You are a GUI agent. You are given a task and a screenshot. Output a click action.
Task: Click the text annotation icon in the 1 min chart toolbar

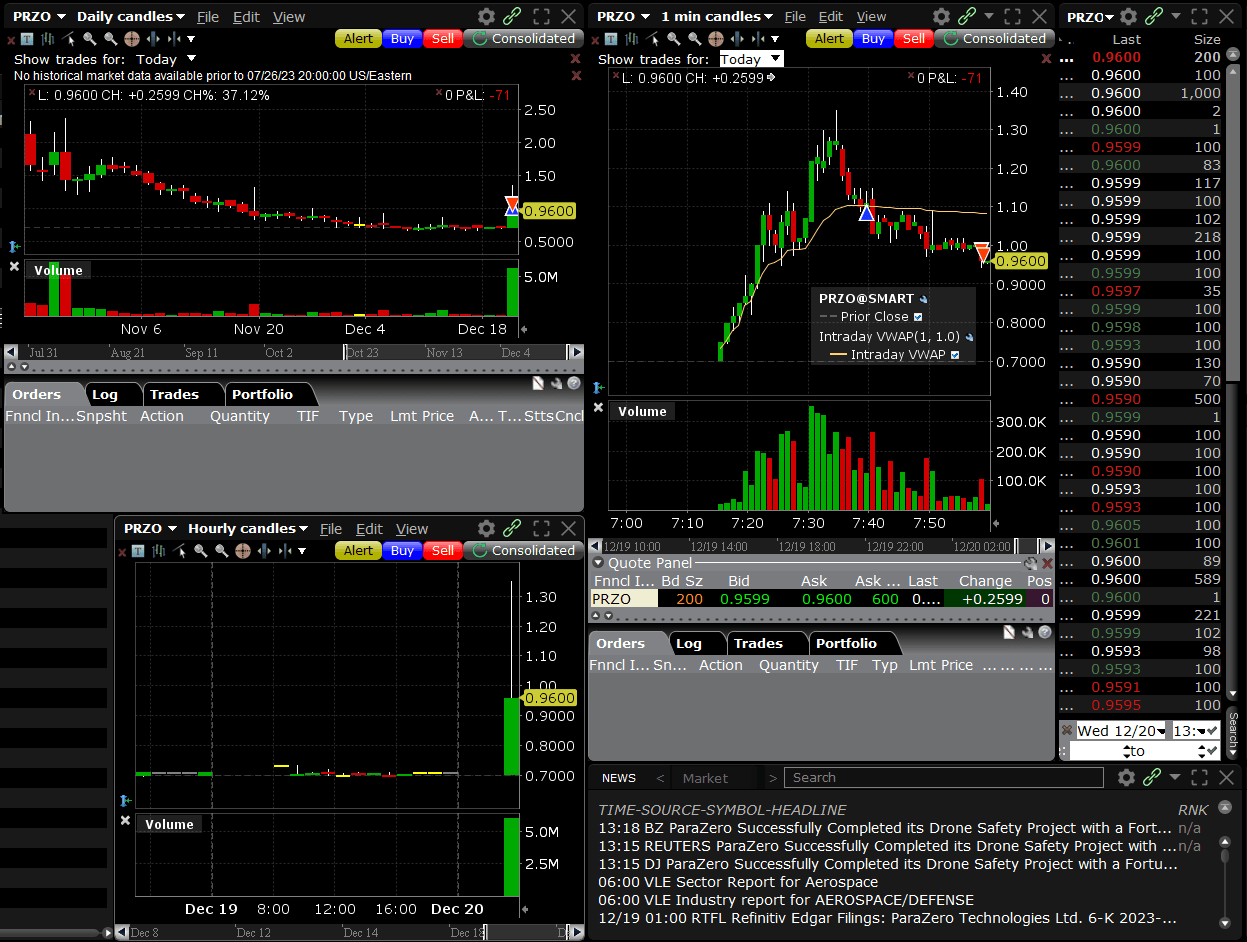(610, 39)
